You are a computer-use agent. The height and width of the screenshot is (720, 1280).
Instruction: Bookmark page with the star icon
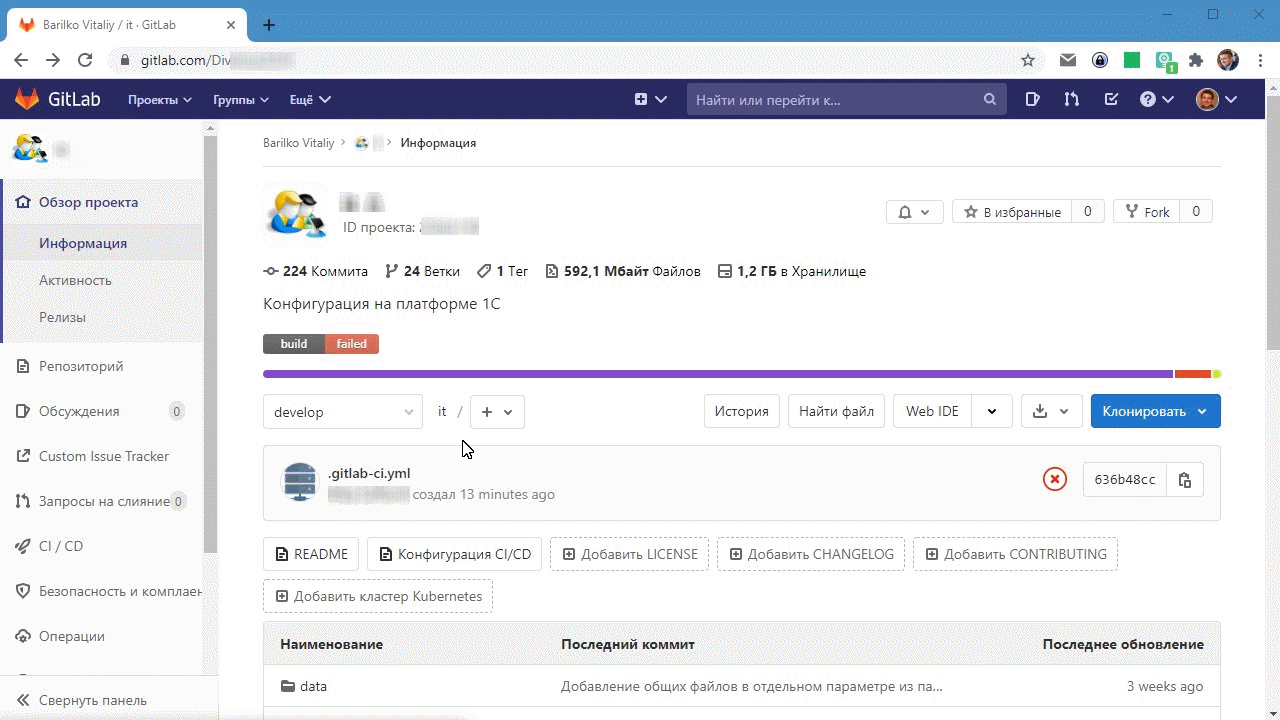click(1028, 60)
